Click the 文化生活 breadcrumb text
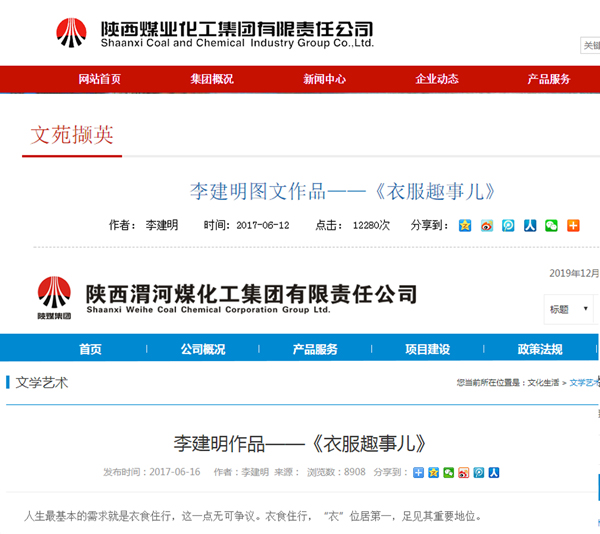600x534 pixels. 543,383
